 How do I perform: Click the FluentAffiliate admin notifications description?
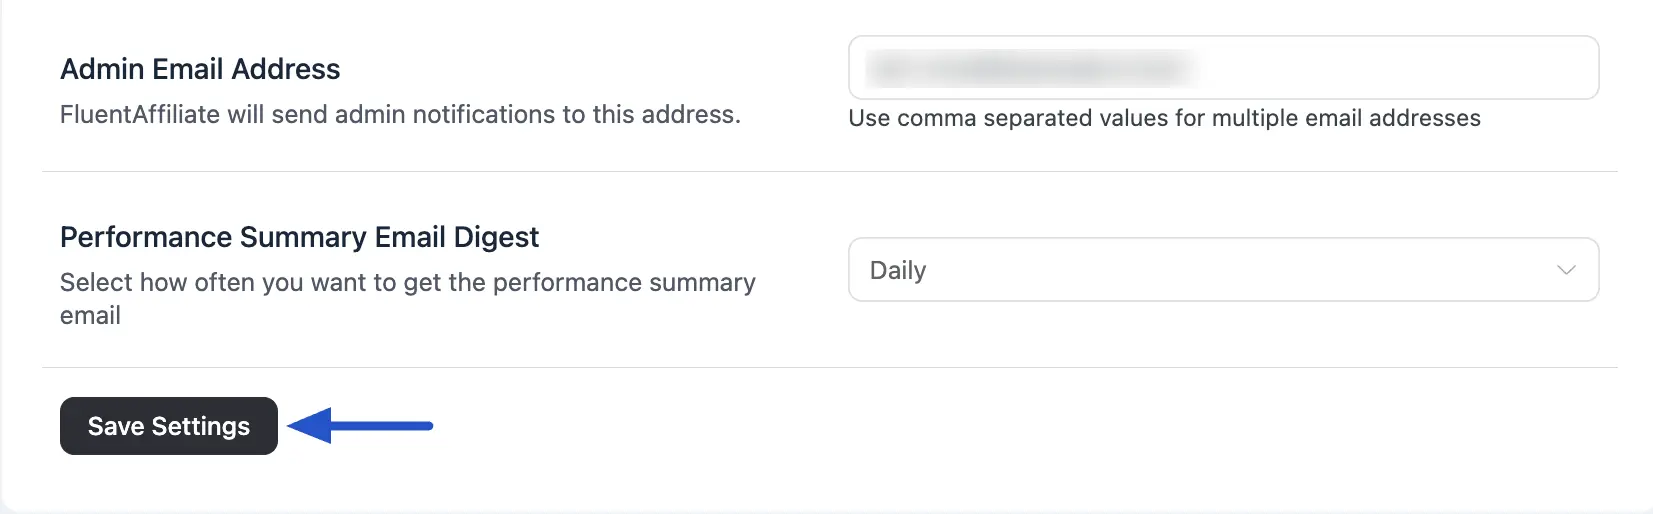click(400, 114)
